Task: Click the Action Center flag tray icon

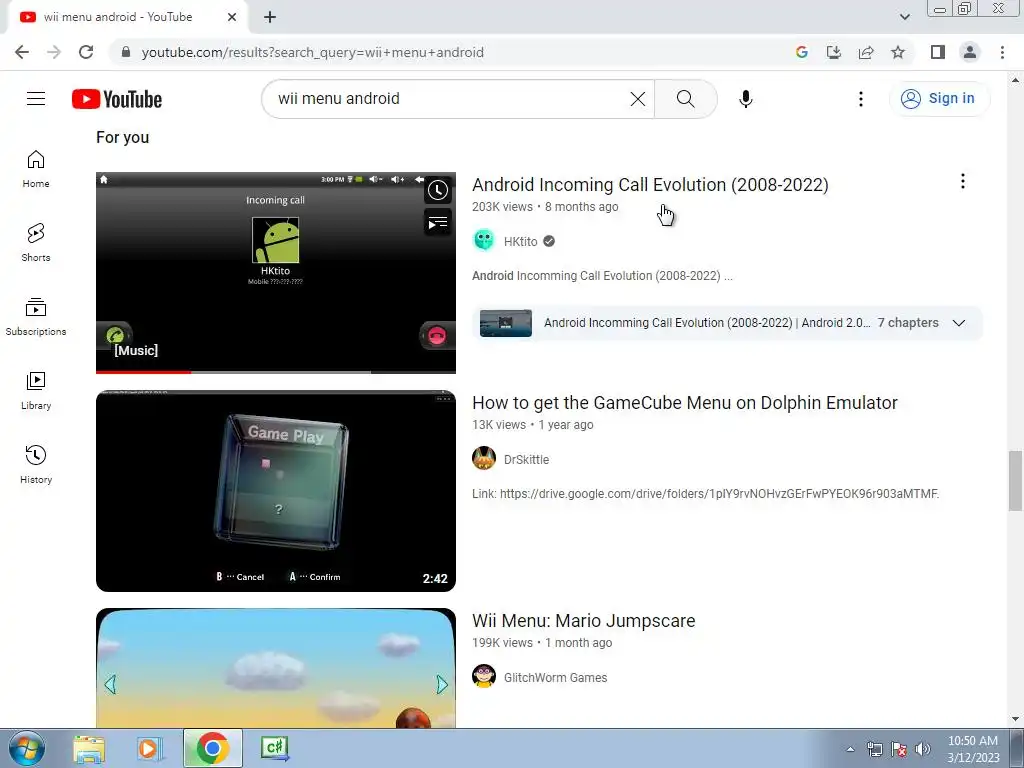Action: [x=899, y=749]
